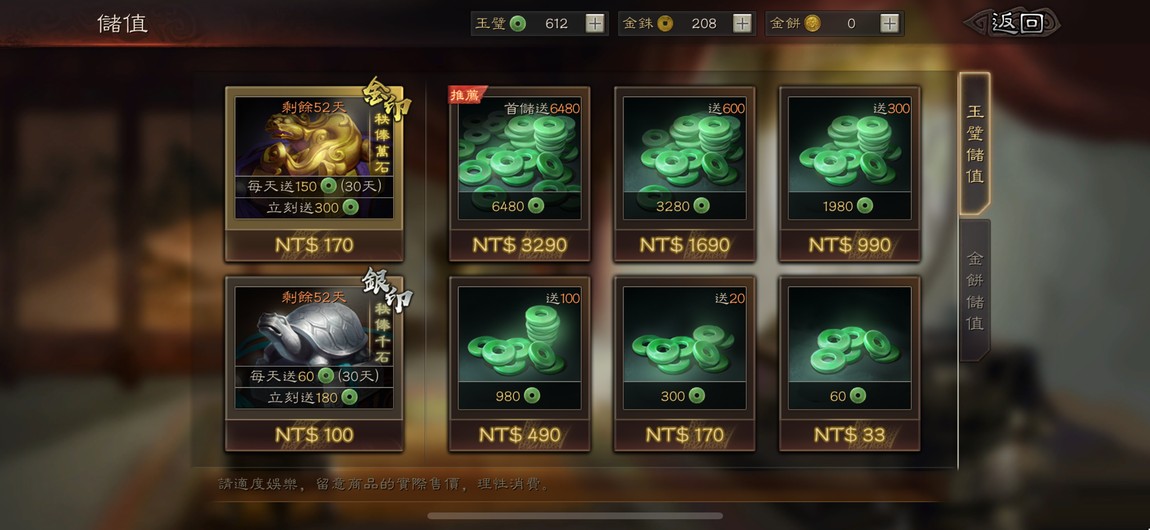Image resolution: width=1150 pixels, height=530 pixels.
Task: Purchase the 3280 jade pack for NT$ 1690
Action: click(x=684, y=245)
